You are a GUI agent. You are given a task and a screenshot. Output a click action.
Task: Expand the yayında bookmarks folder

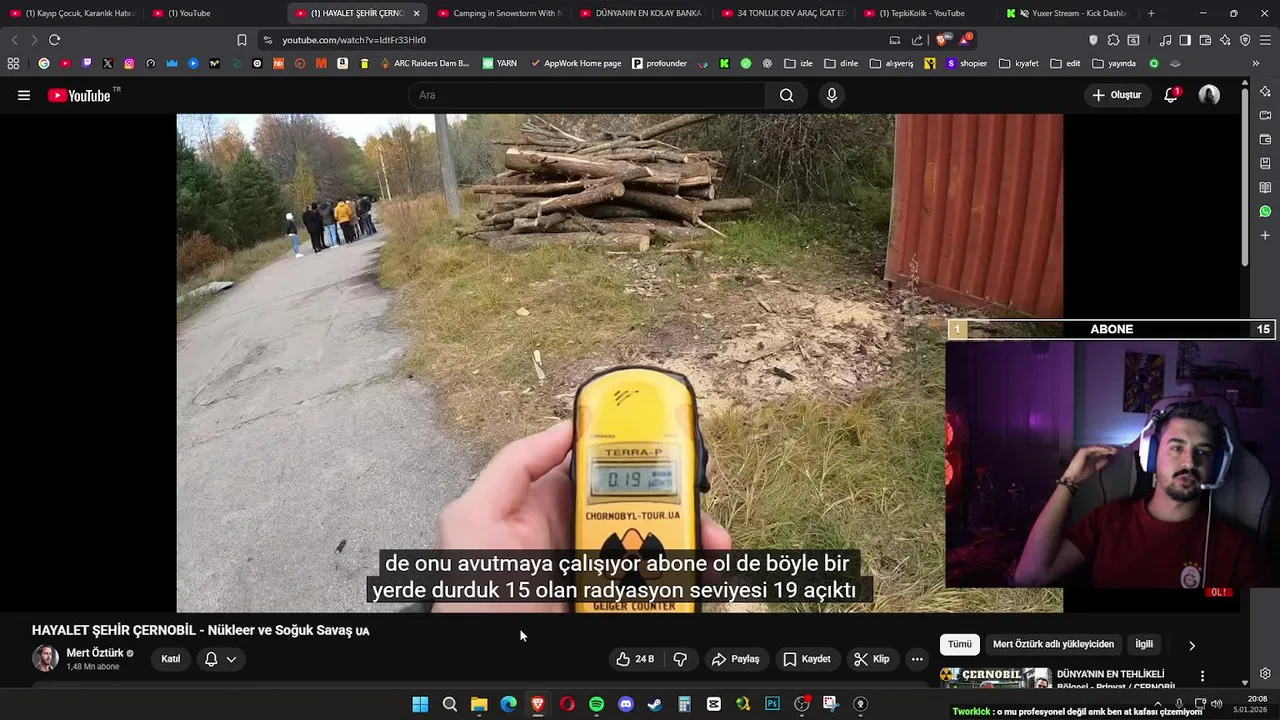(1114, 63)
